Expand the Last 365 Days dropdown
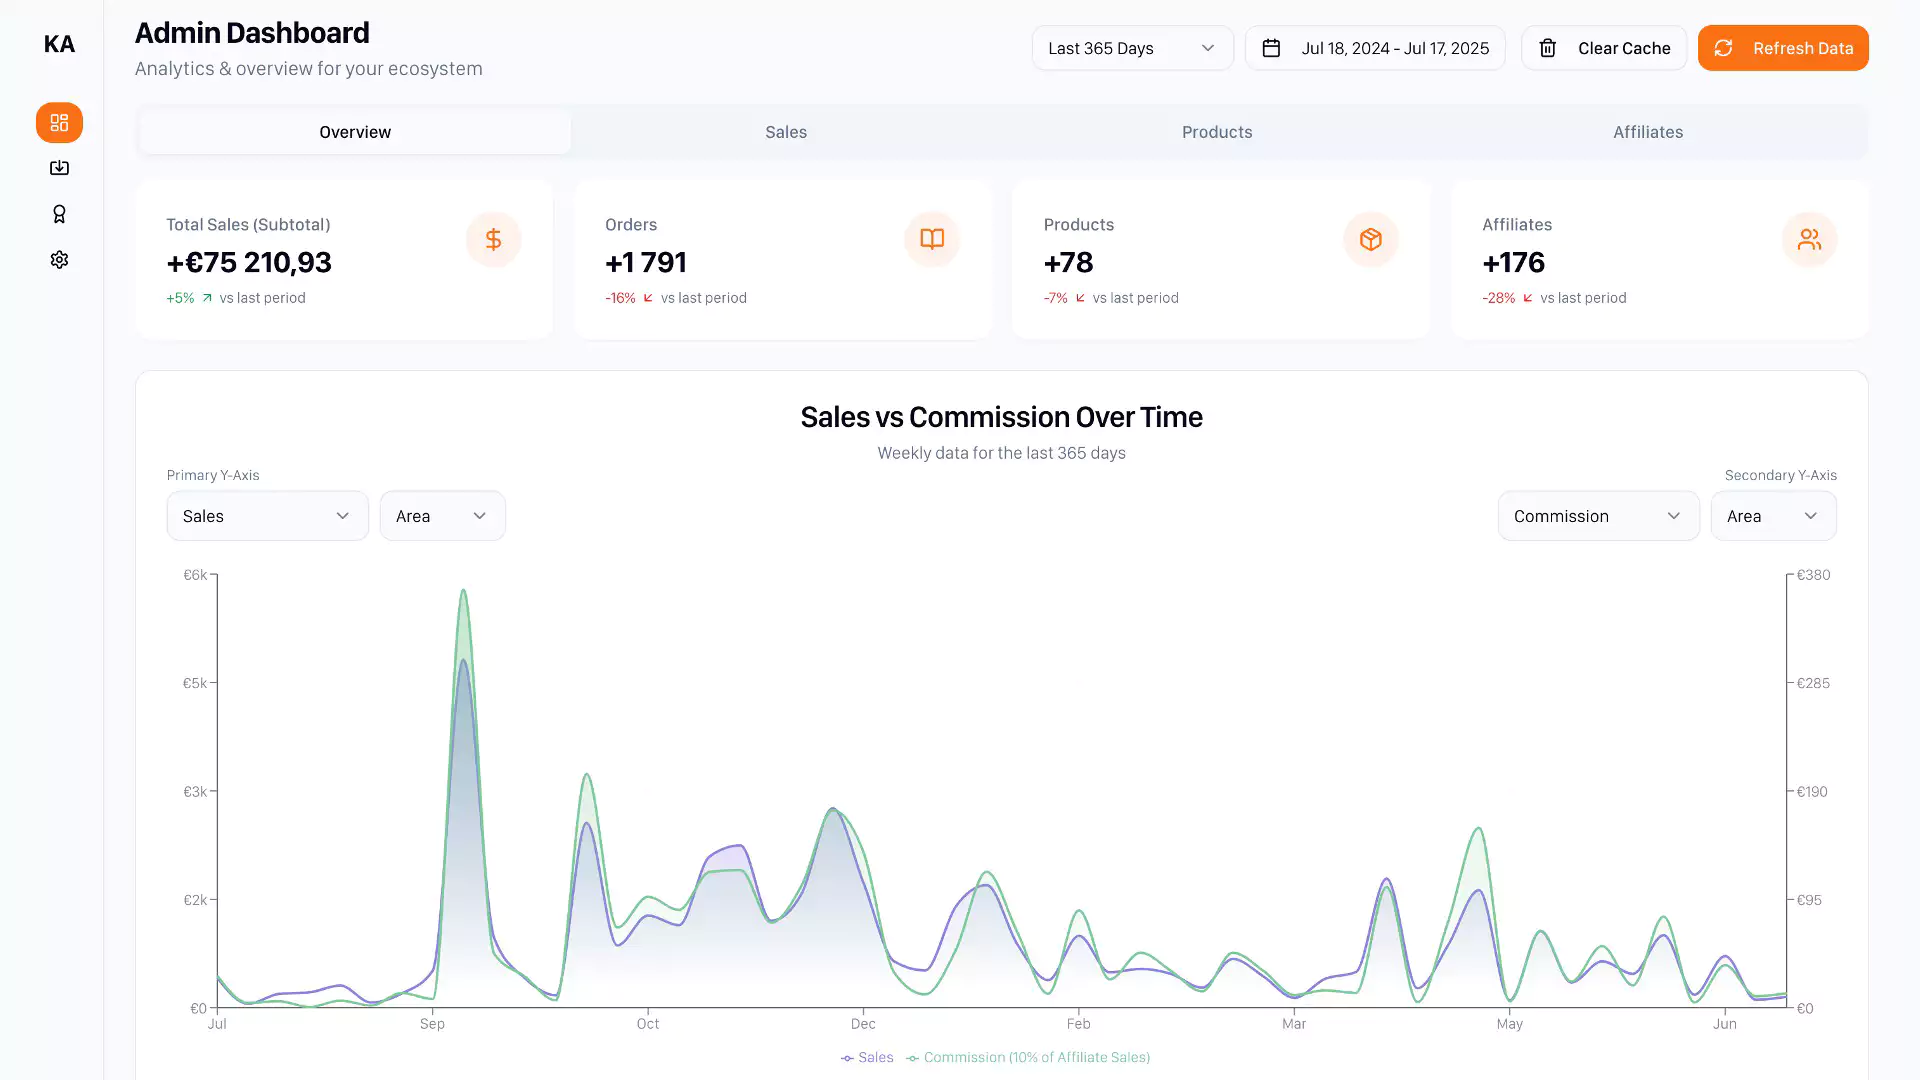Screen dimensions: 1920x1080 1131,48
